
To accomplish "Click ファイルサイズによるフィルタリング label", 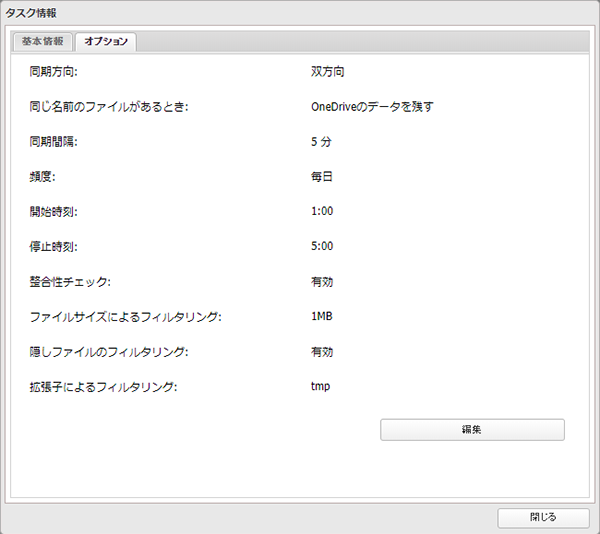I will (x=126, y=317).
